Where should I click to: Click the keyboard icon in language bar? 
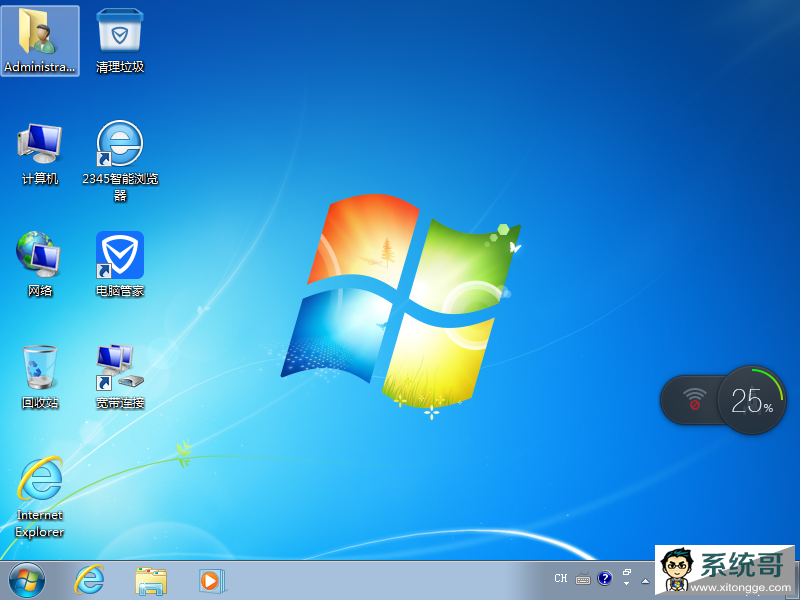[583, 579]
